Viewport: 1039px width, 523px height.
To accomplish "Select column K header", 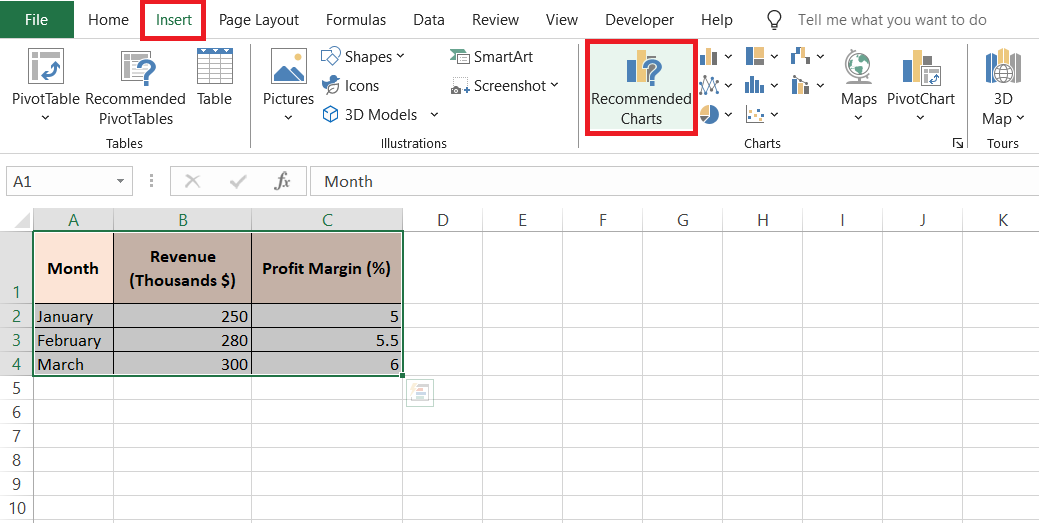I will 1002,219.
